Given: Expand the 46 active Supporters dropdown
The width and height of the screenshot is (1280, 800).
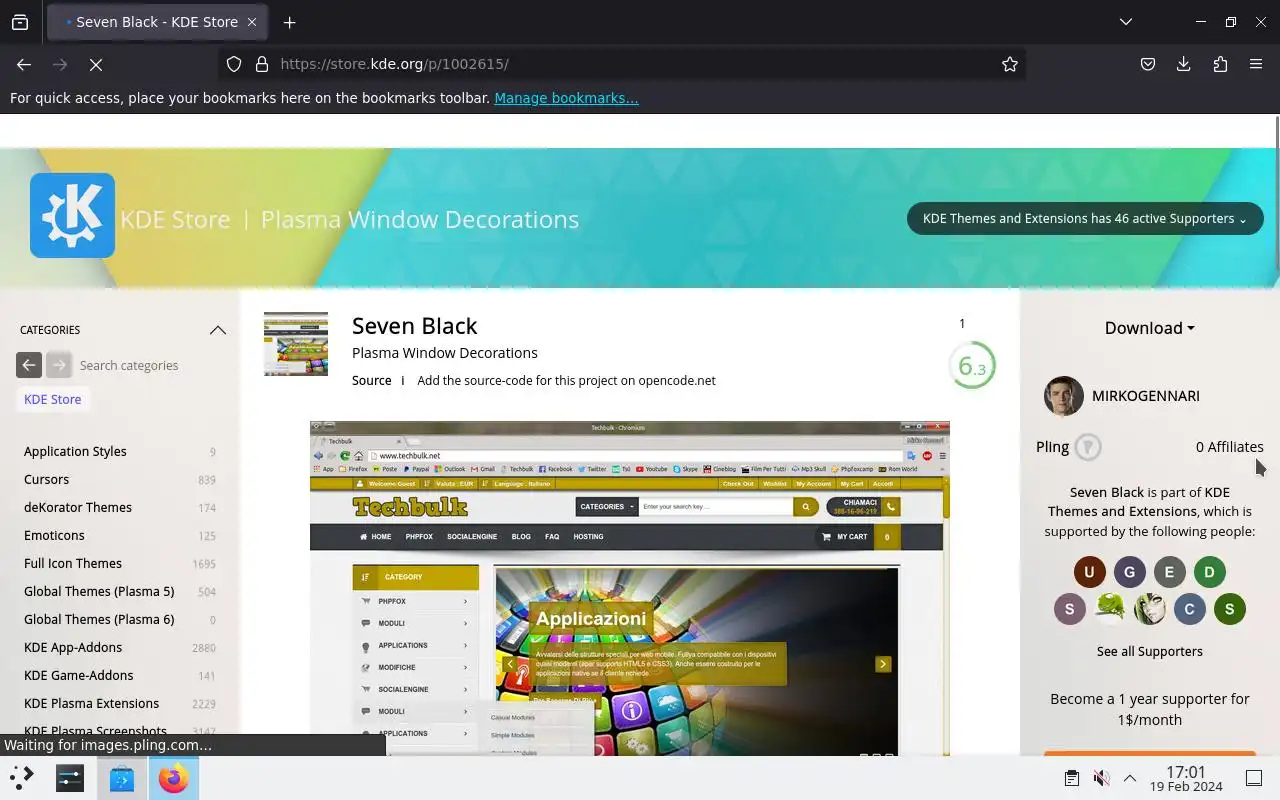Looking at the screenshot, I should pyautogui.click(x=1085, y=219).
